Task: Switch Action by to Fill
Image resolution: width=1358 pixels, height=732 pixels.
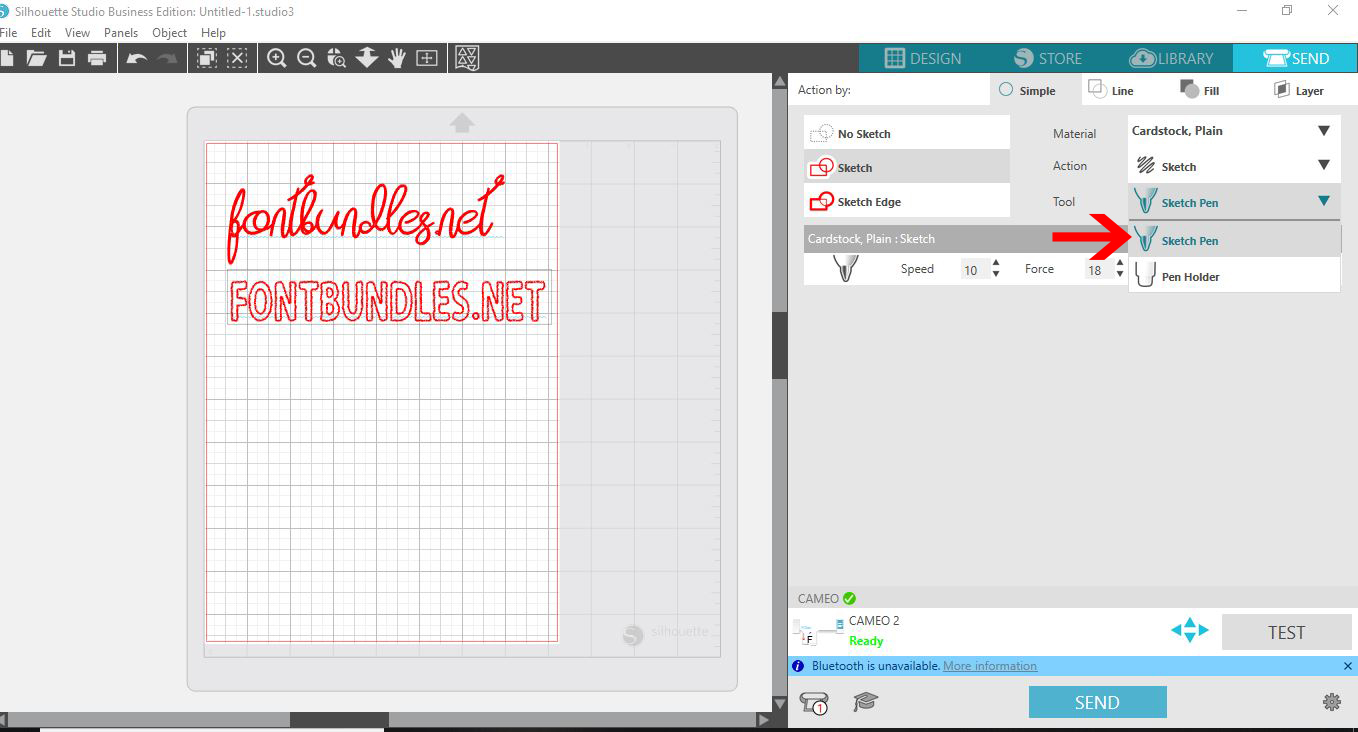Action: [x=1200, y=90]
